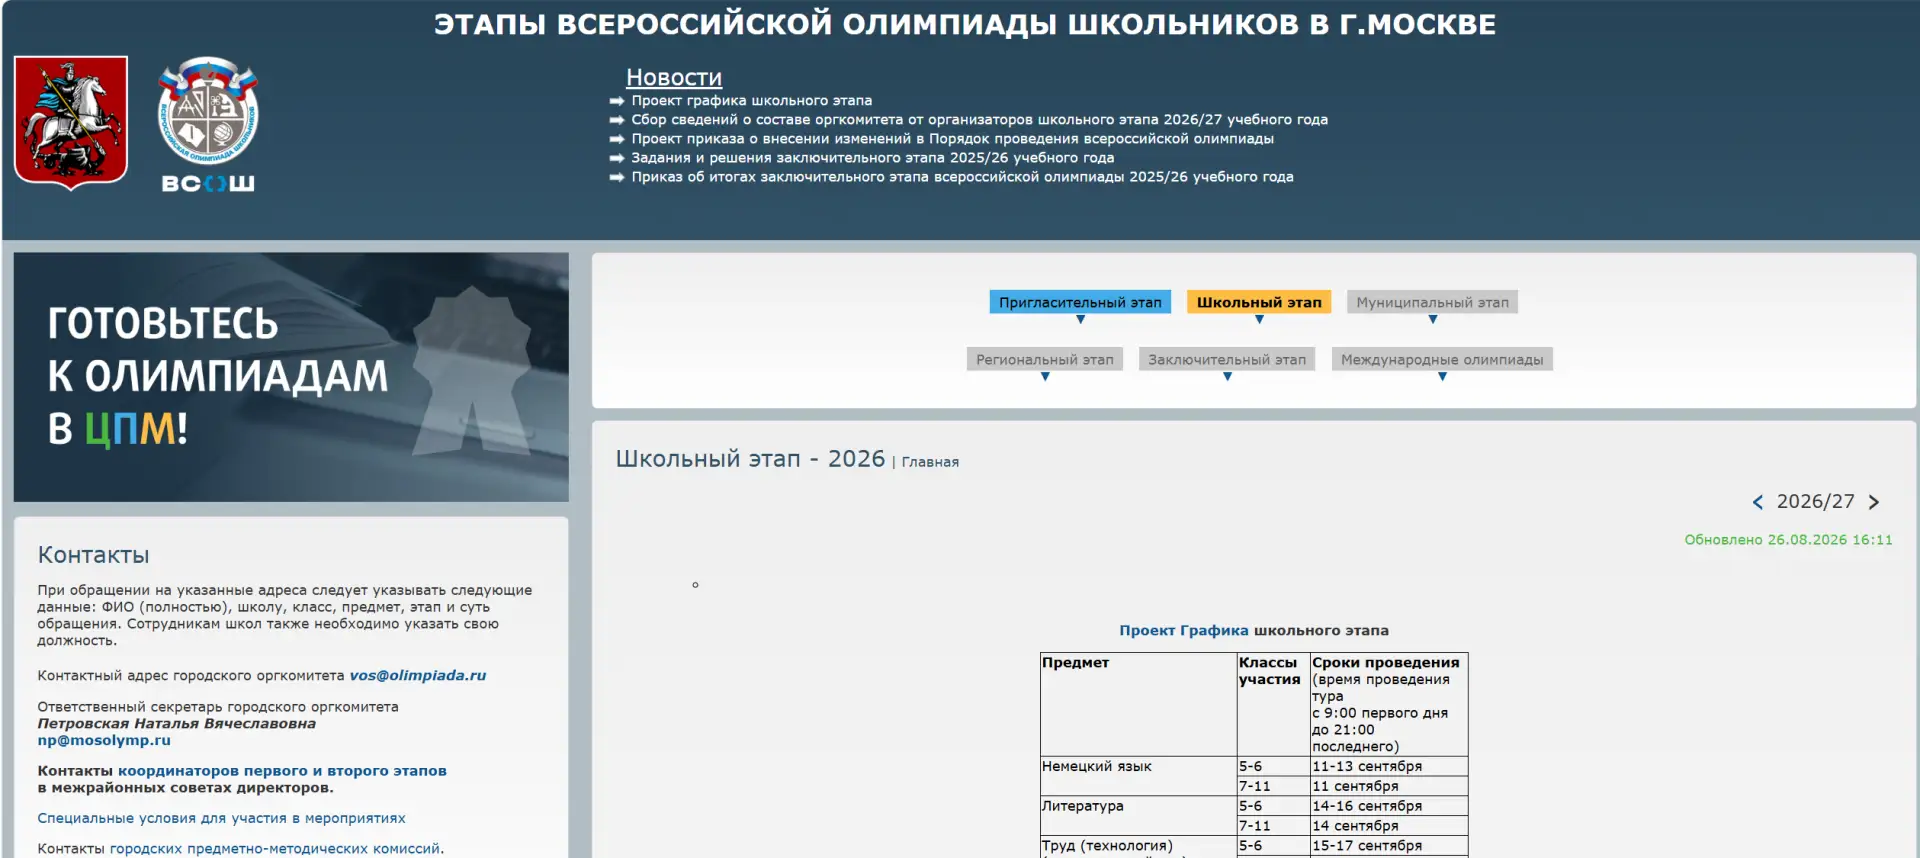1920x858 pixels.
Task: Open news Проект приказа о внесении изменений
Action: 952,138
